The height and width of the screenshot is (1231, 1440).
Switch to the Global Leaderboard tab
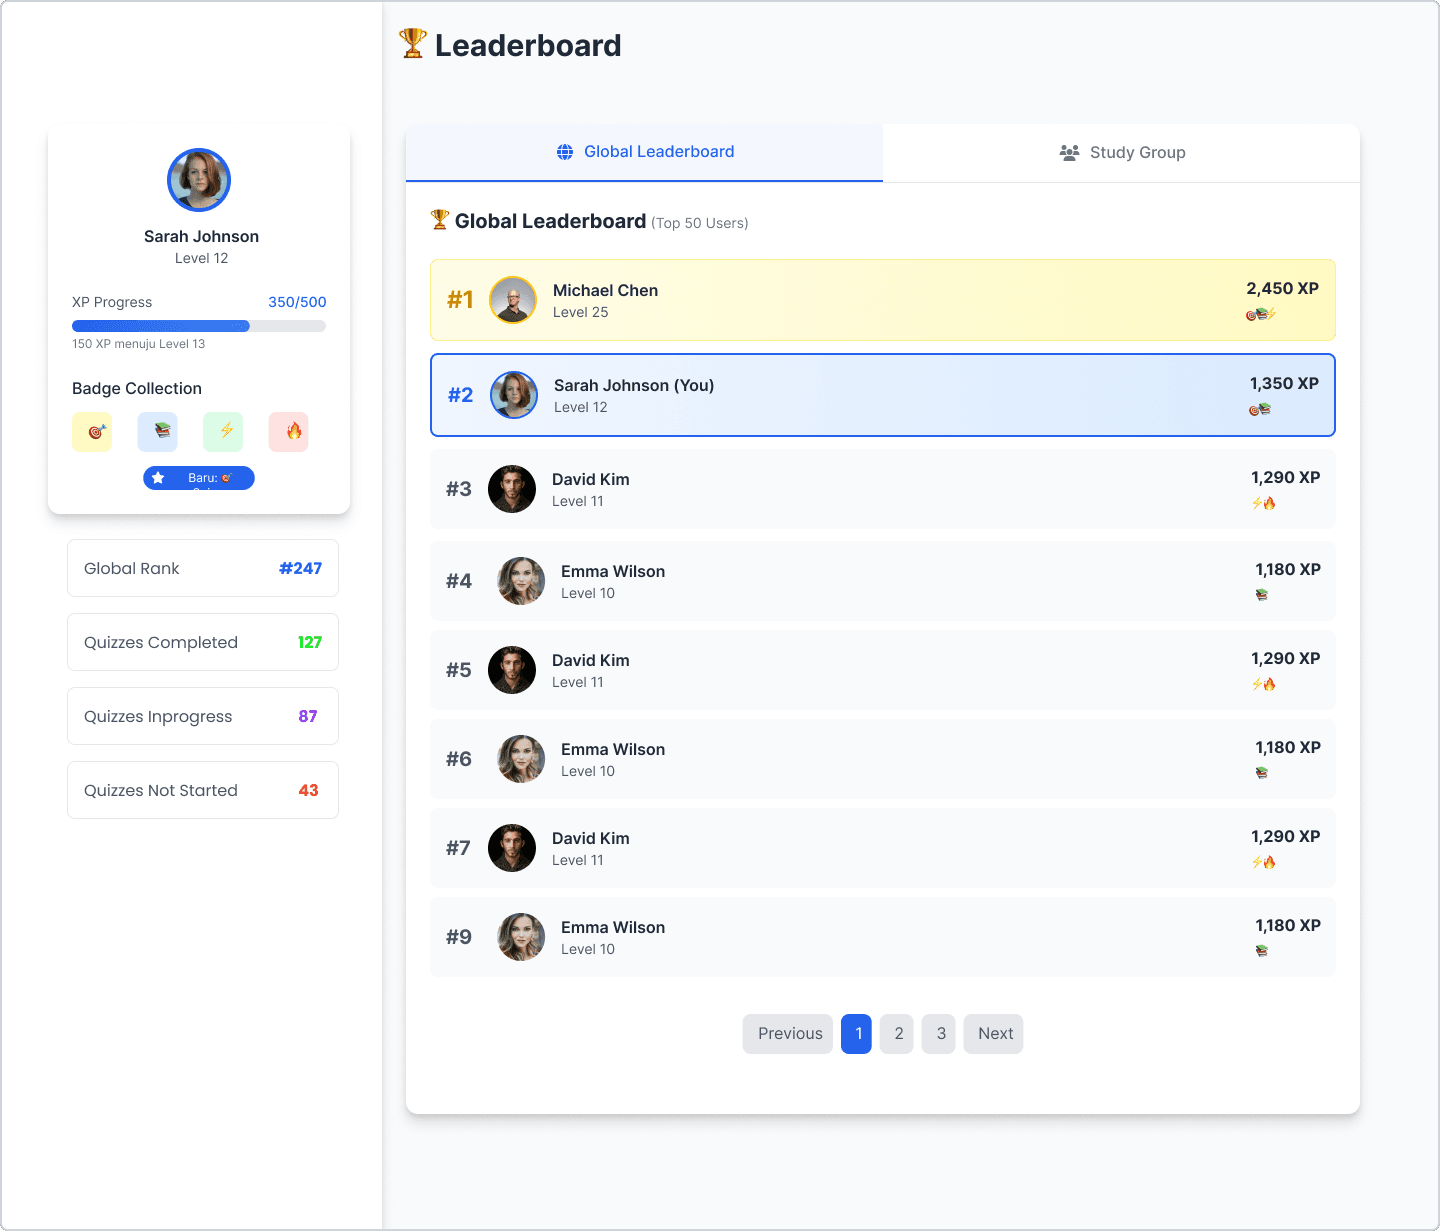point(644,153)
